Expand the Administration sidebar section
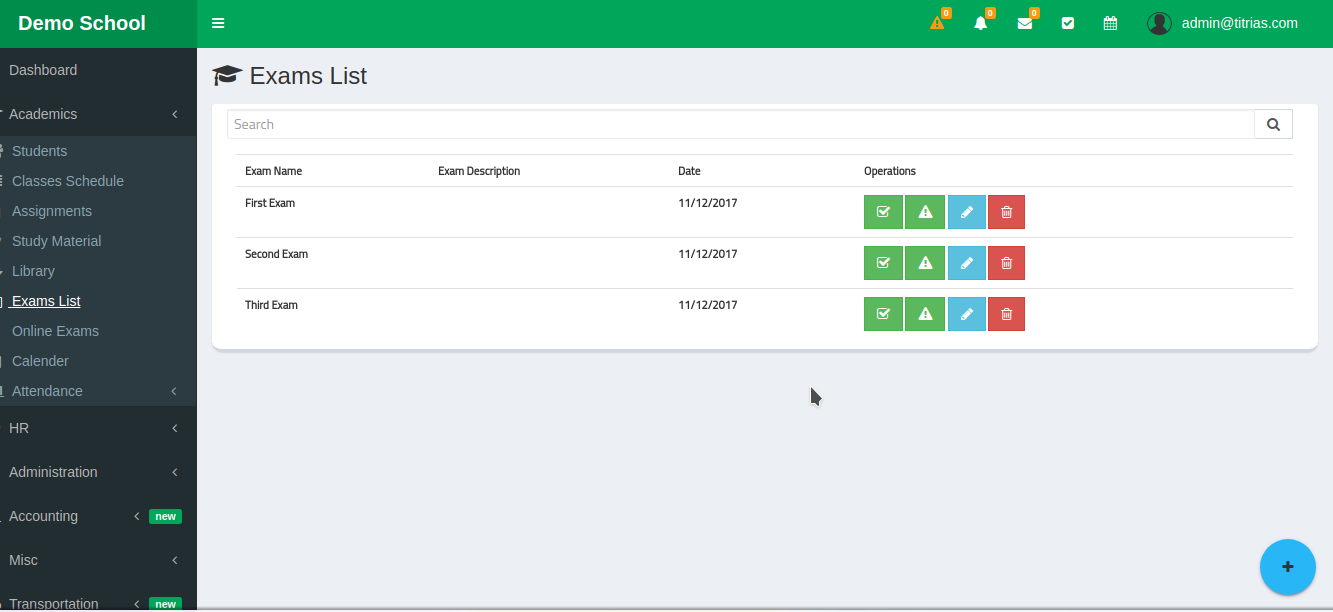 (98, 472)
